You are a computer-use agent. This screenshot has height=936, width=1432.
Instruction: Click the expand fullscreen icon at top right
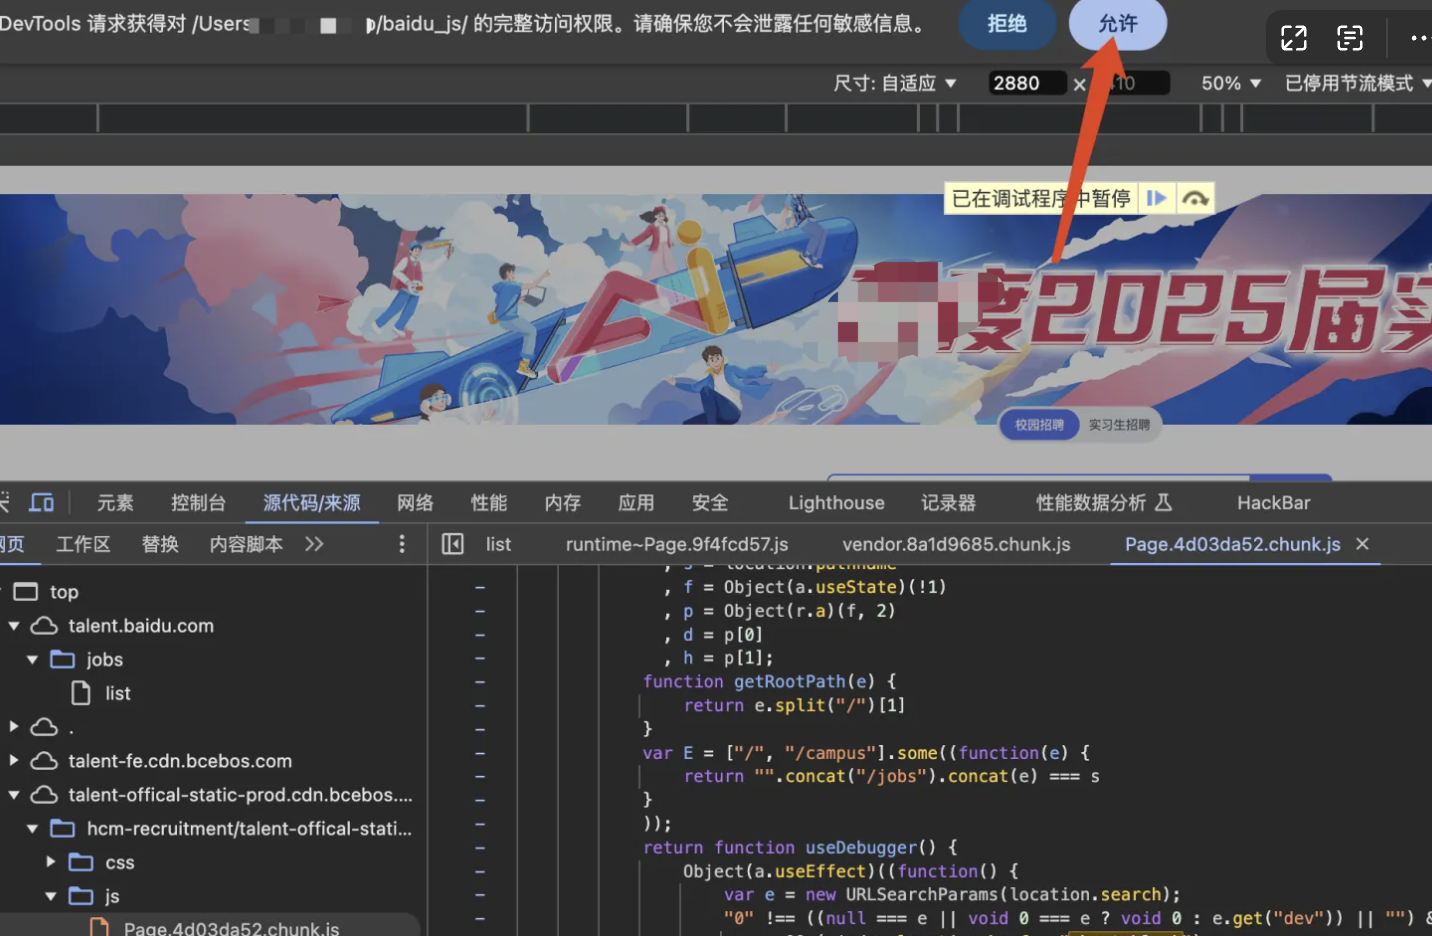(1294, 38)
